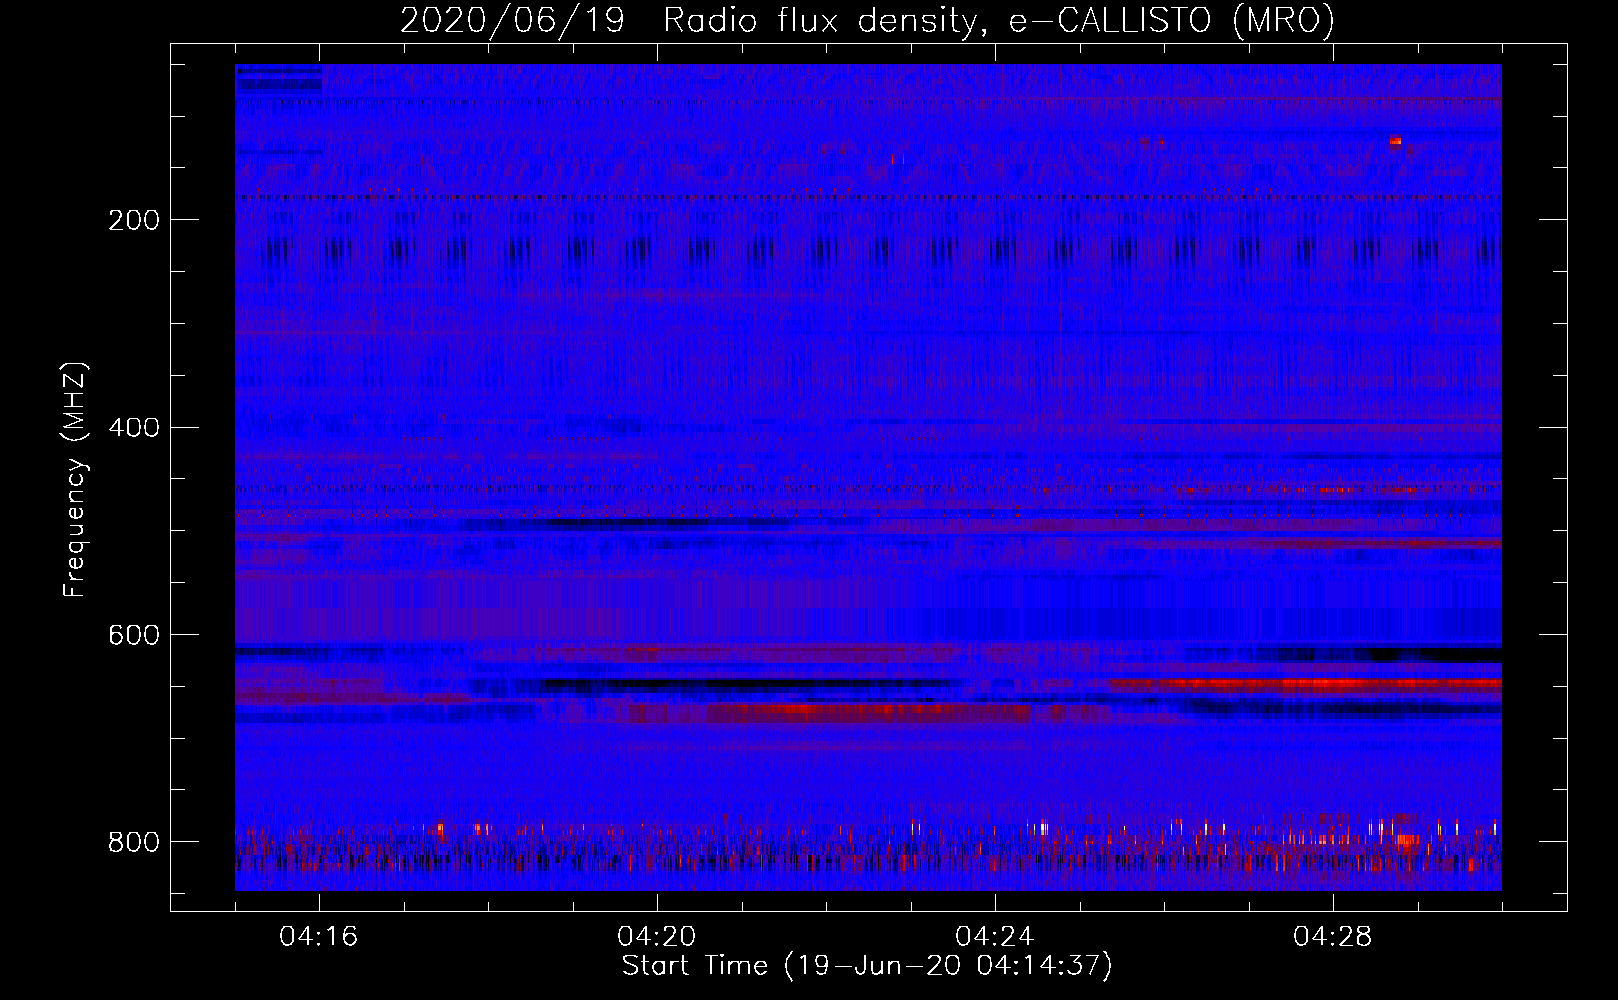Screen dimensions: 1618x1000
Task: Select the 600 frequency tick label
Action: click(133, 636)
